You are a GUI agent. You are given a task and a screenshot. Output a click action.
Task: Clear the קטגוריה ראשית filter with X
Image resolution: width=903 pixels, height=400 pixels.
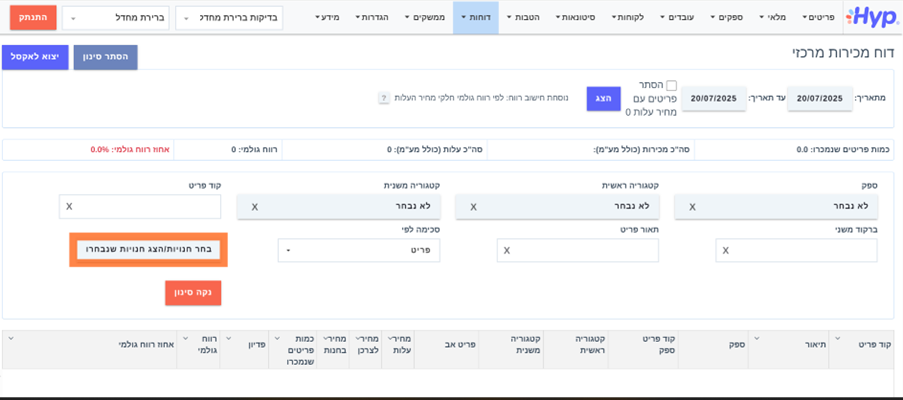(x=473, y=207)
